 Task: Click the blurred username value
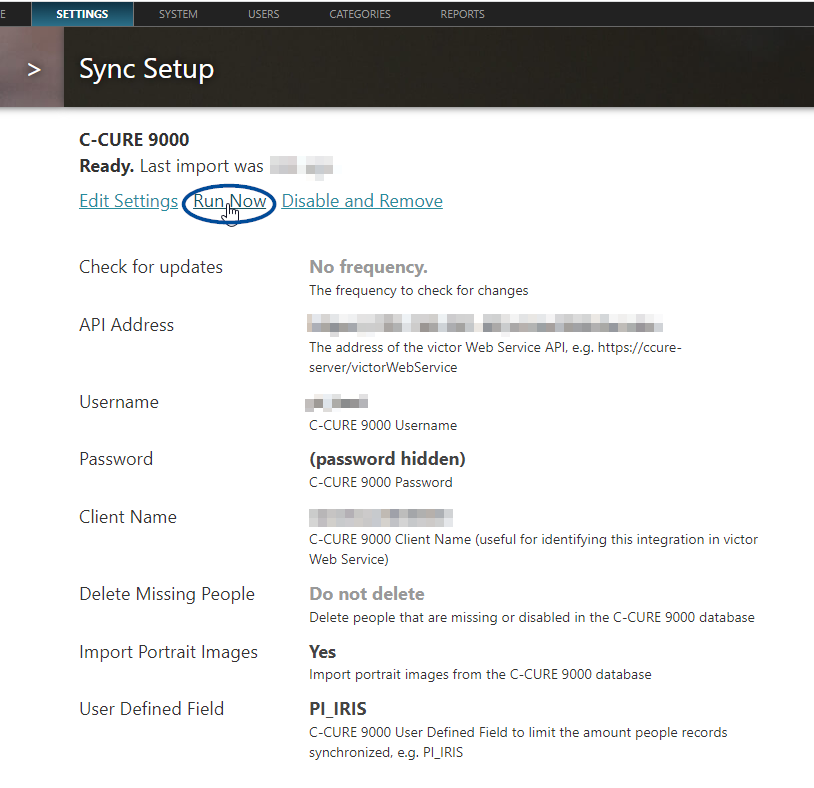tap(337, 402)
